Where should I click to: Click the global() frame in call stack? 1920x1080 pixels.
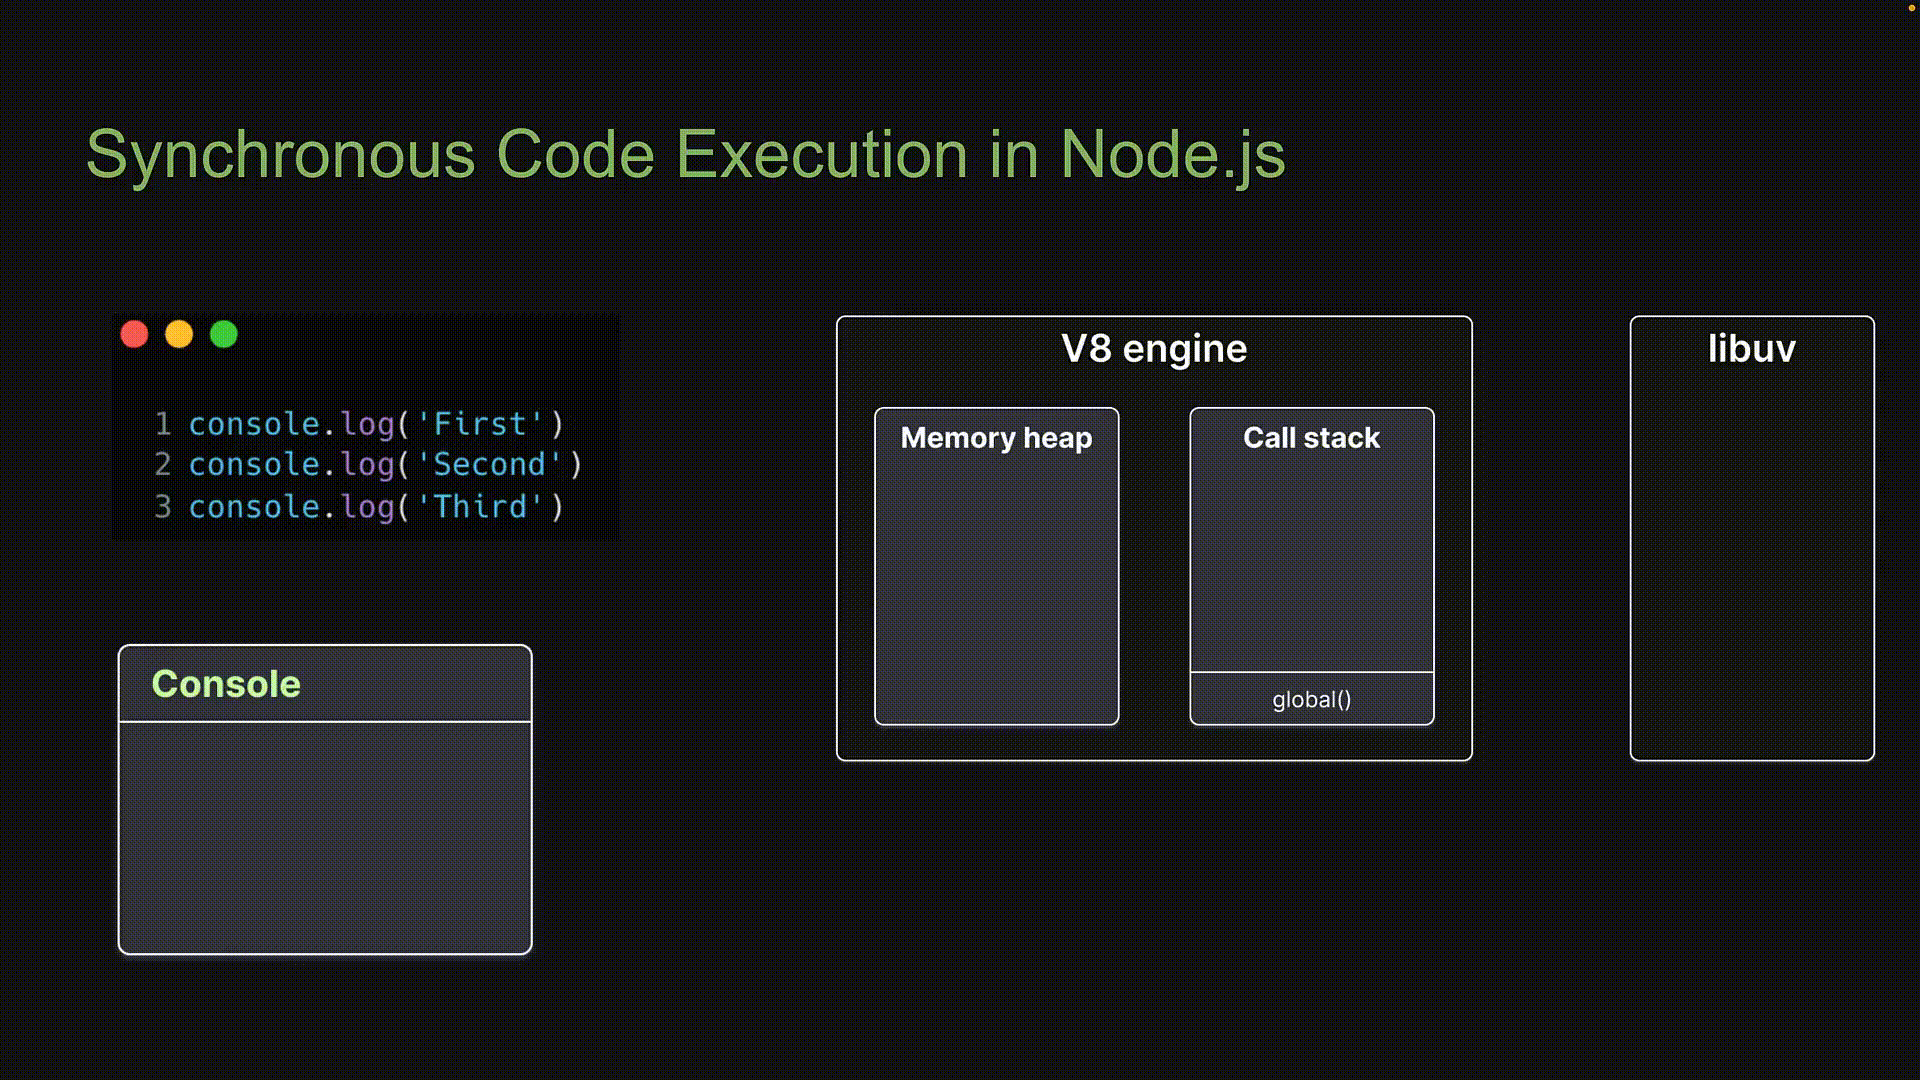click(1311, 699)
